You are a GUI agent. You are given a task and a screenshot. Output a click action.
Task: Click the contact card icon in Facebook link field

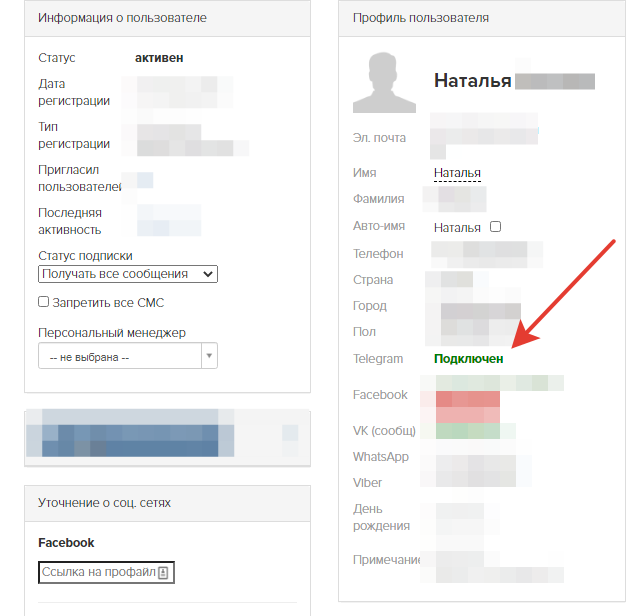[163, 572]
